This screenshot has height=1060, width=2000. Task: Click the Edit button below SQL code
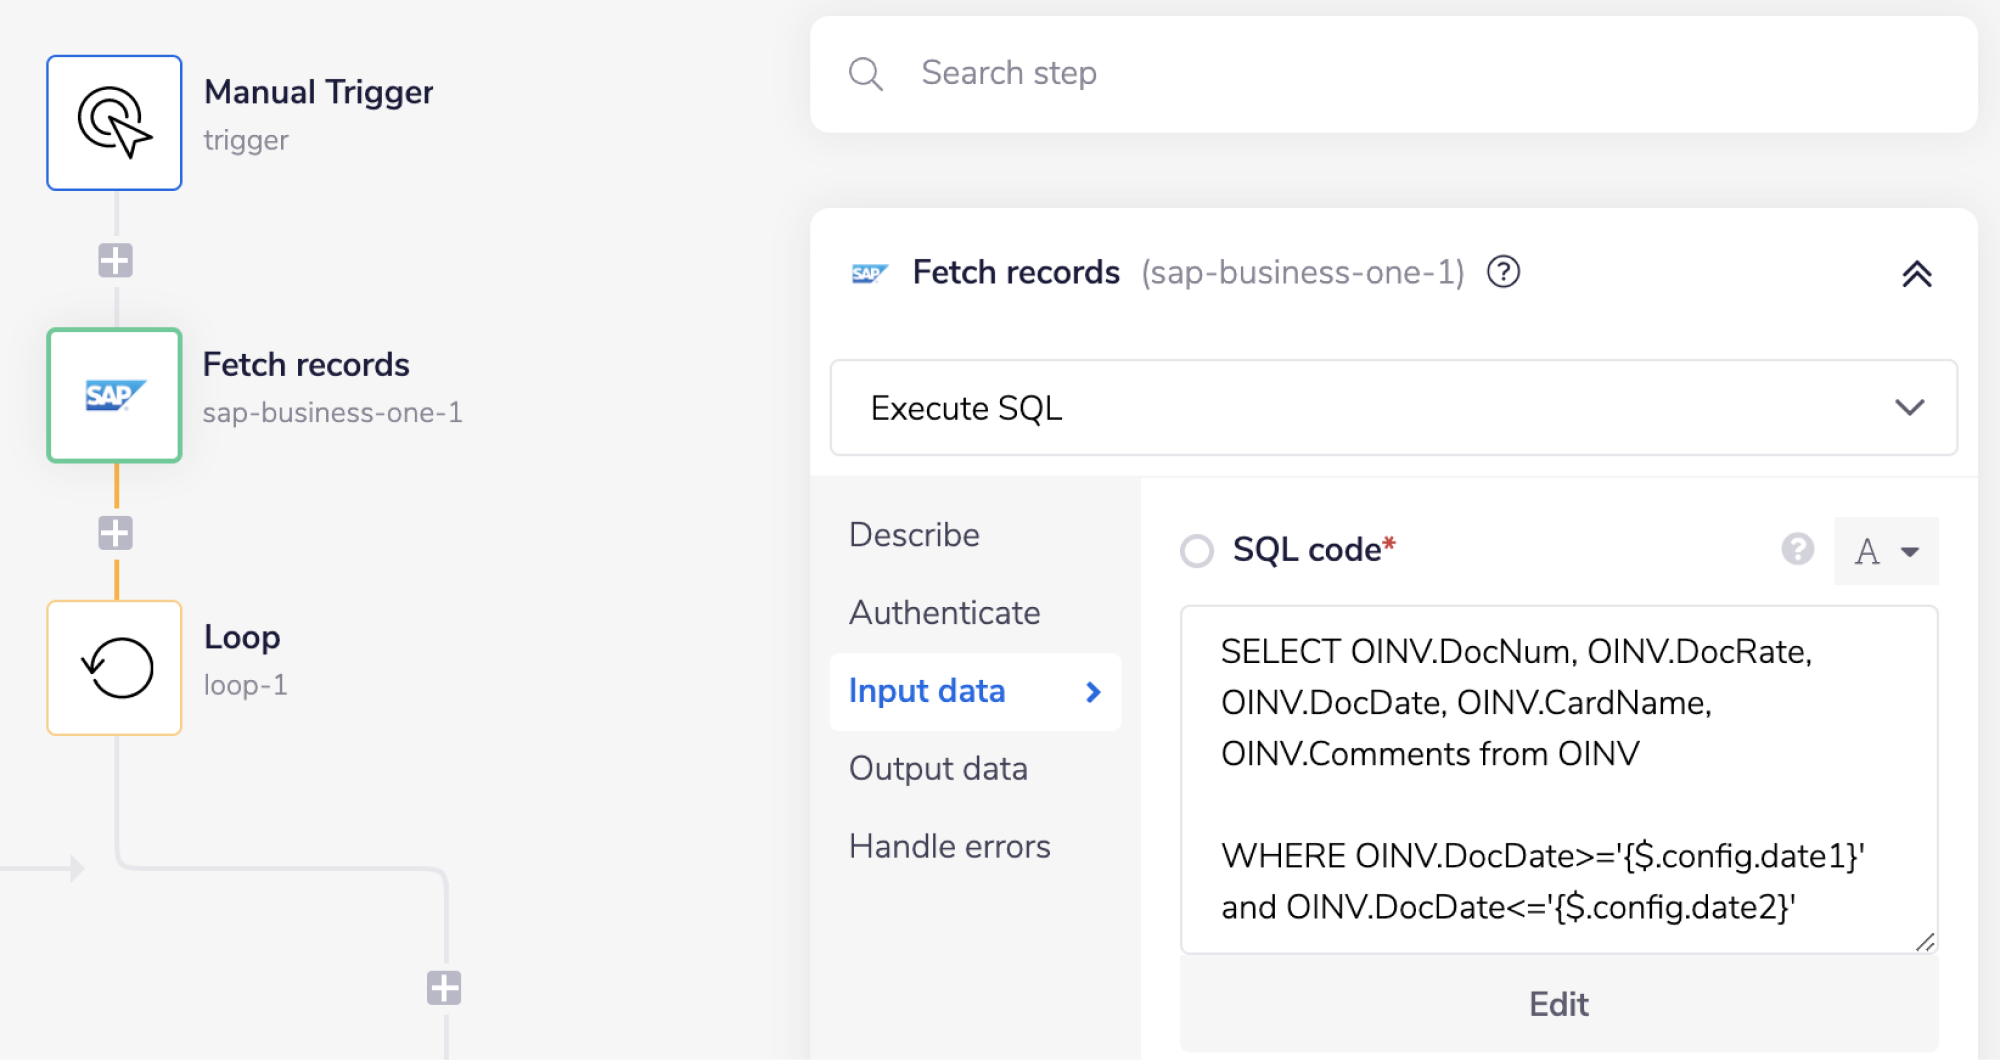coord(1558,1004)
